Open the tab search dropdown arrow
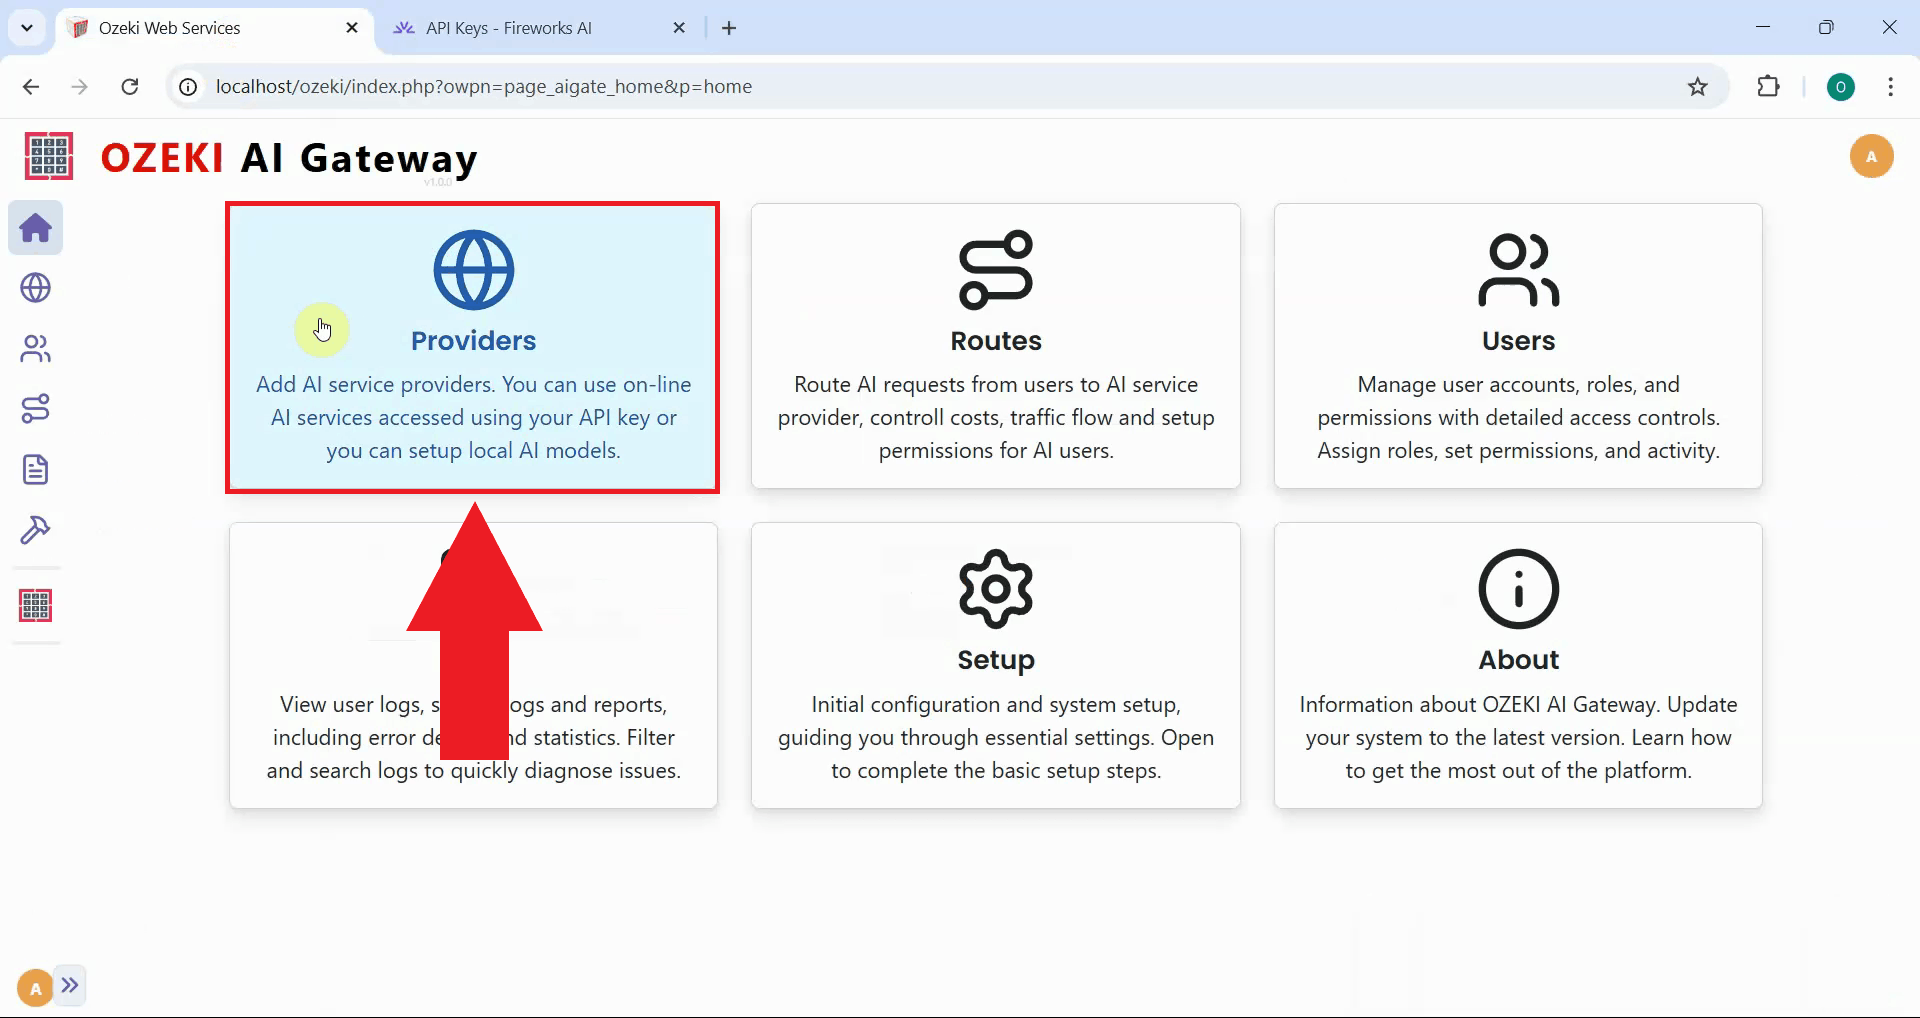Screen dimensions: 1920x1018 point(26,27)
